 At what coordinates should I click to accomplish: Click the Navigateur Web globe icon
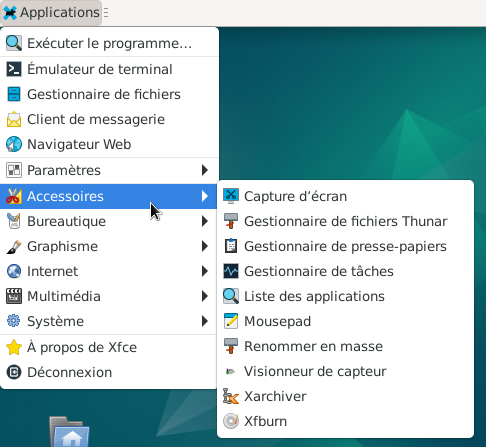pos(14,144)
